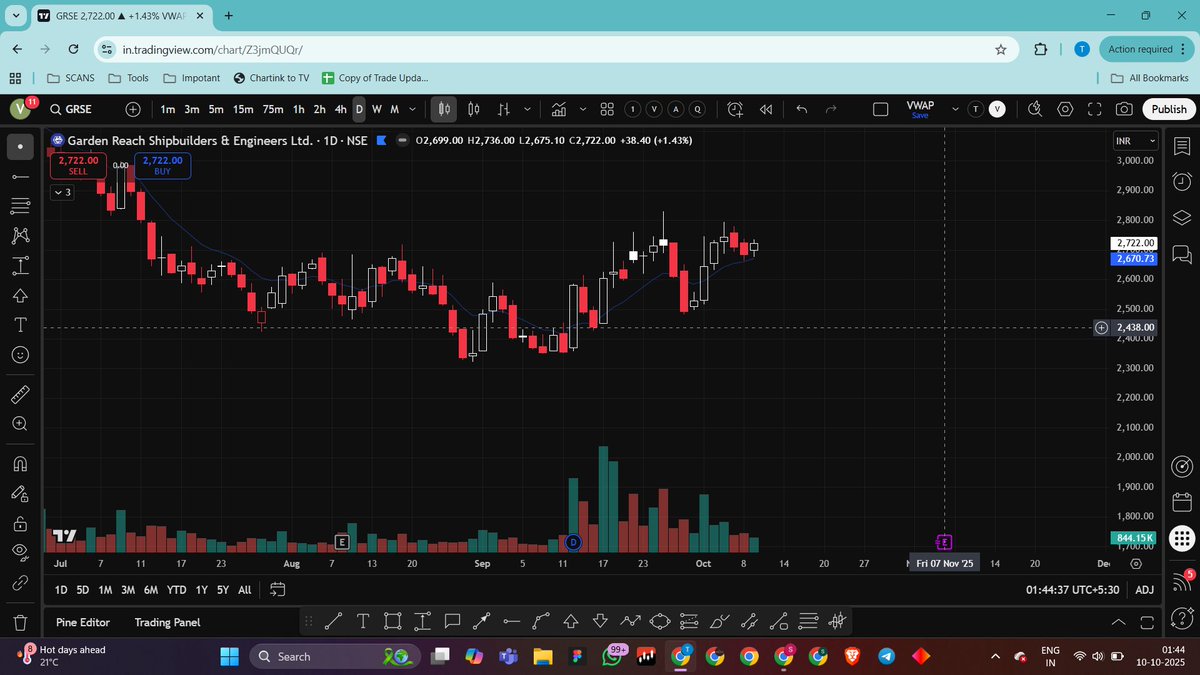
Task: Toggle the Replay rewind mode
Action: pyautogui.click(x=766, y=110)
